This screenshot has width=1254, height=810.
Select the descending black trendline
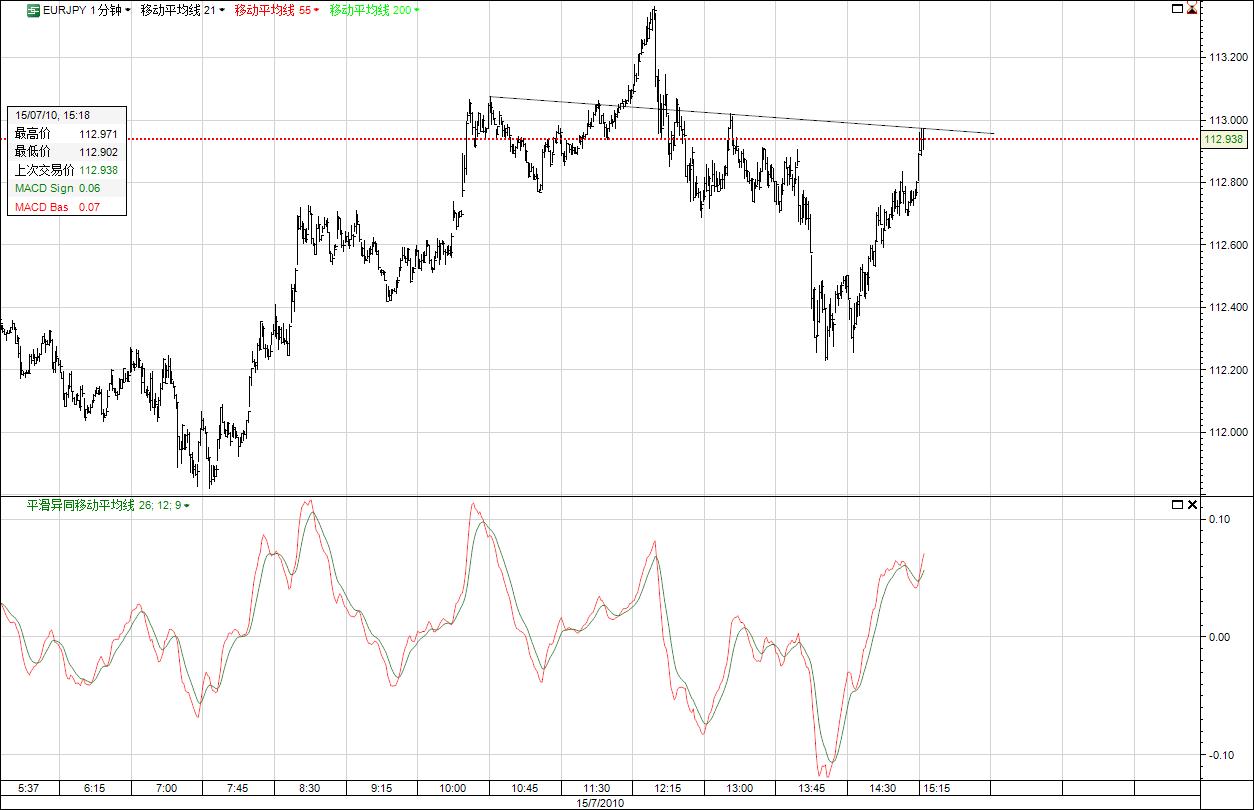point(741,115)
